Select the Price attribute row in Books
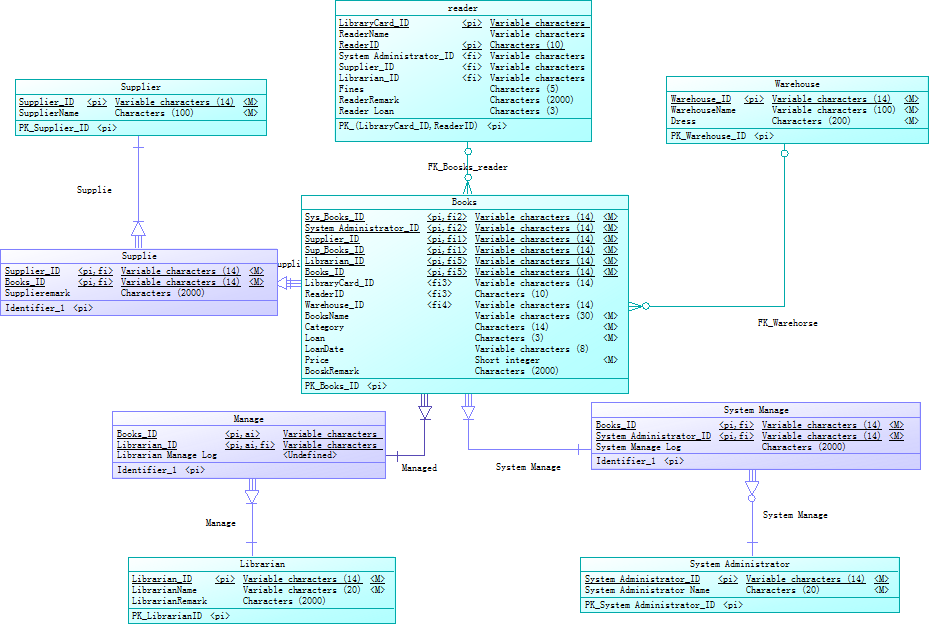The image size is (929, 624). (316, 359)
